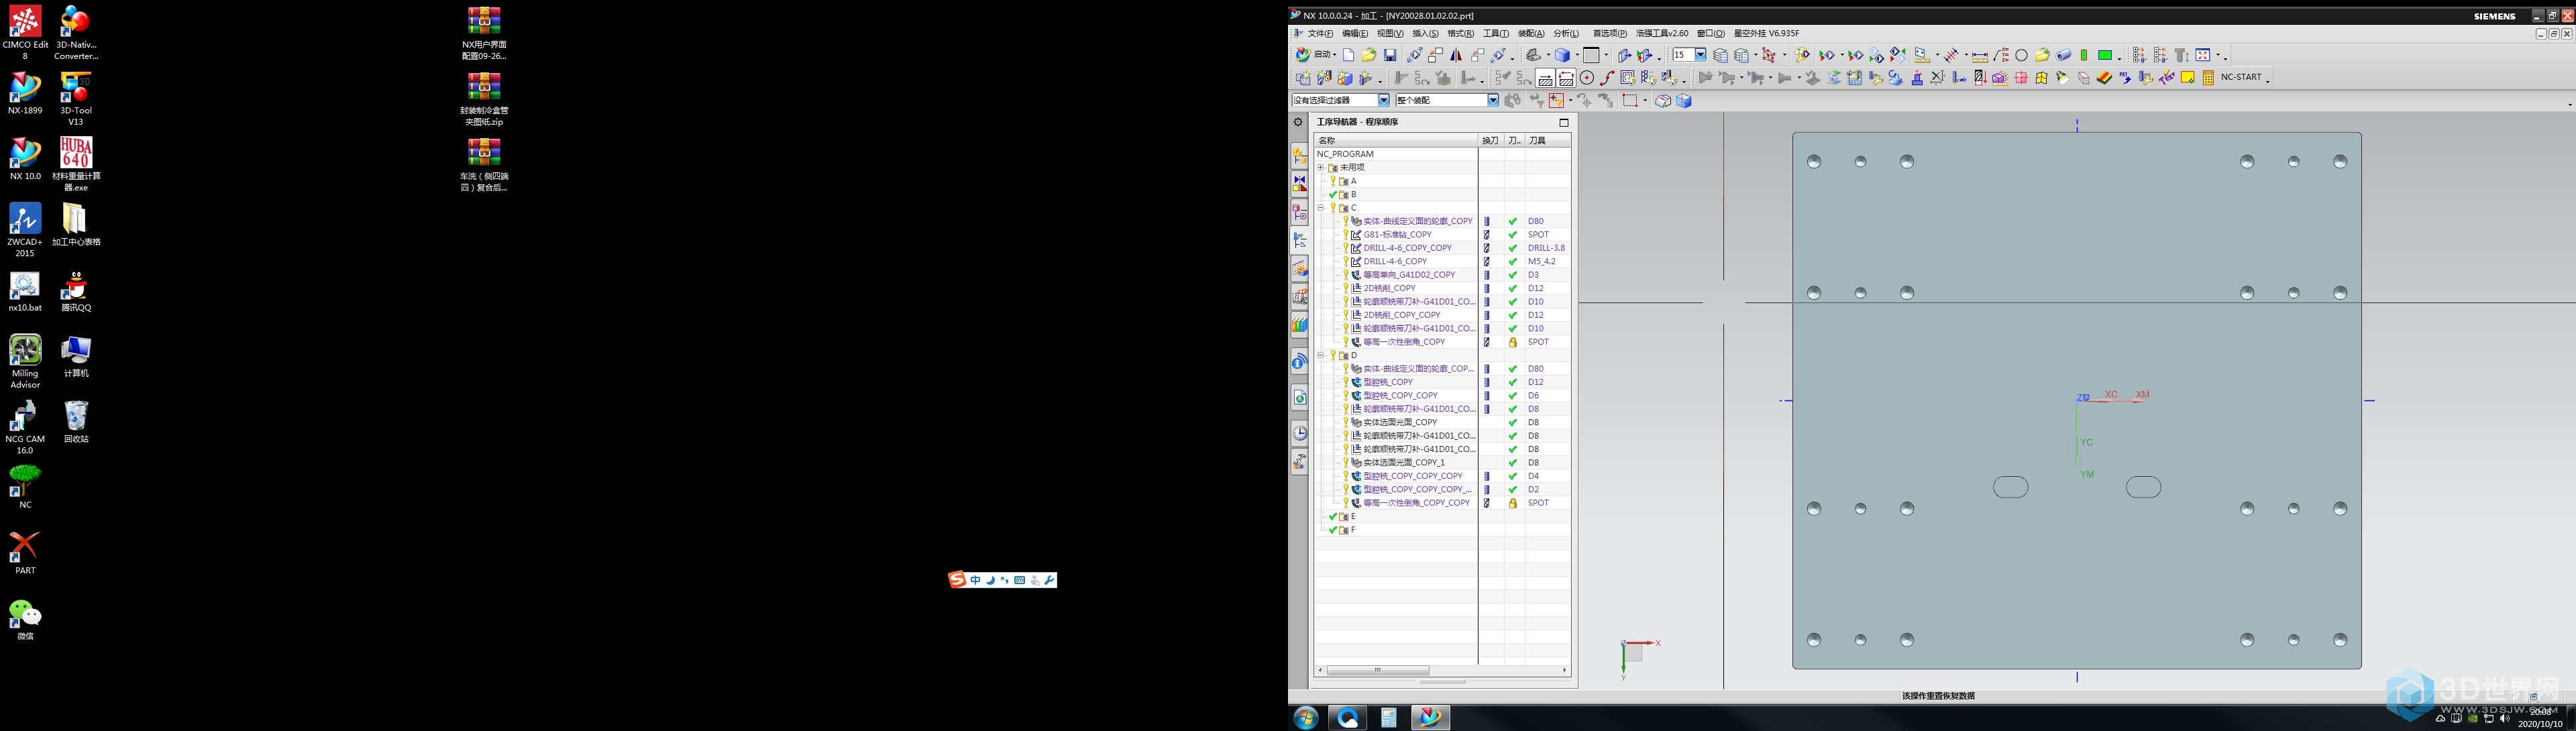Screen dimensions: 2576x731
Task: Select G81-标准钻_COPY operation
Action: pyautogui.click(x=1397, y=235)
